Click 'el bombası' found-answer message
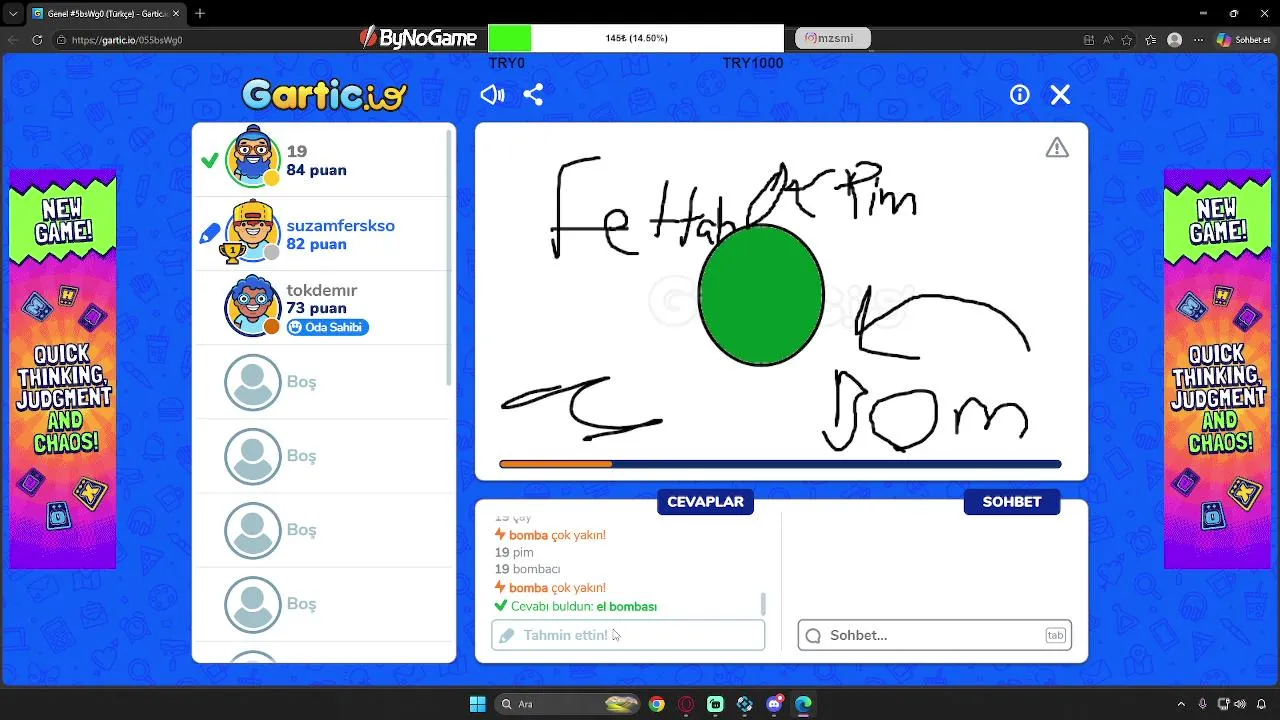The image size is (1280, 720). [x=576, y=606]
